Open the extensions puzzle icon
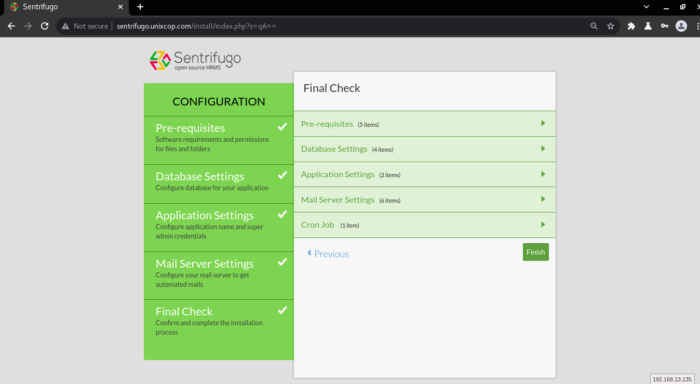 [x=631, y=26]
